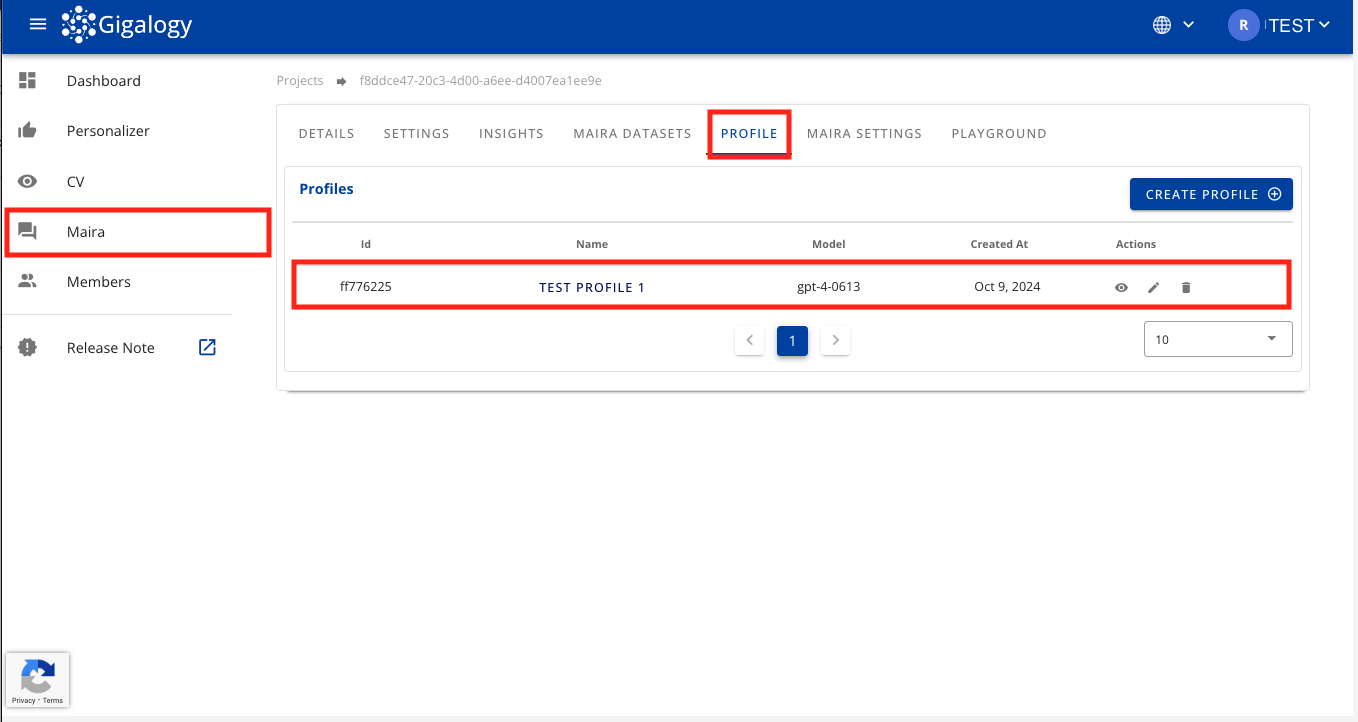
Task: Click the Projects breadcrumb link
Action: point(300,81)
